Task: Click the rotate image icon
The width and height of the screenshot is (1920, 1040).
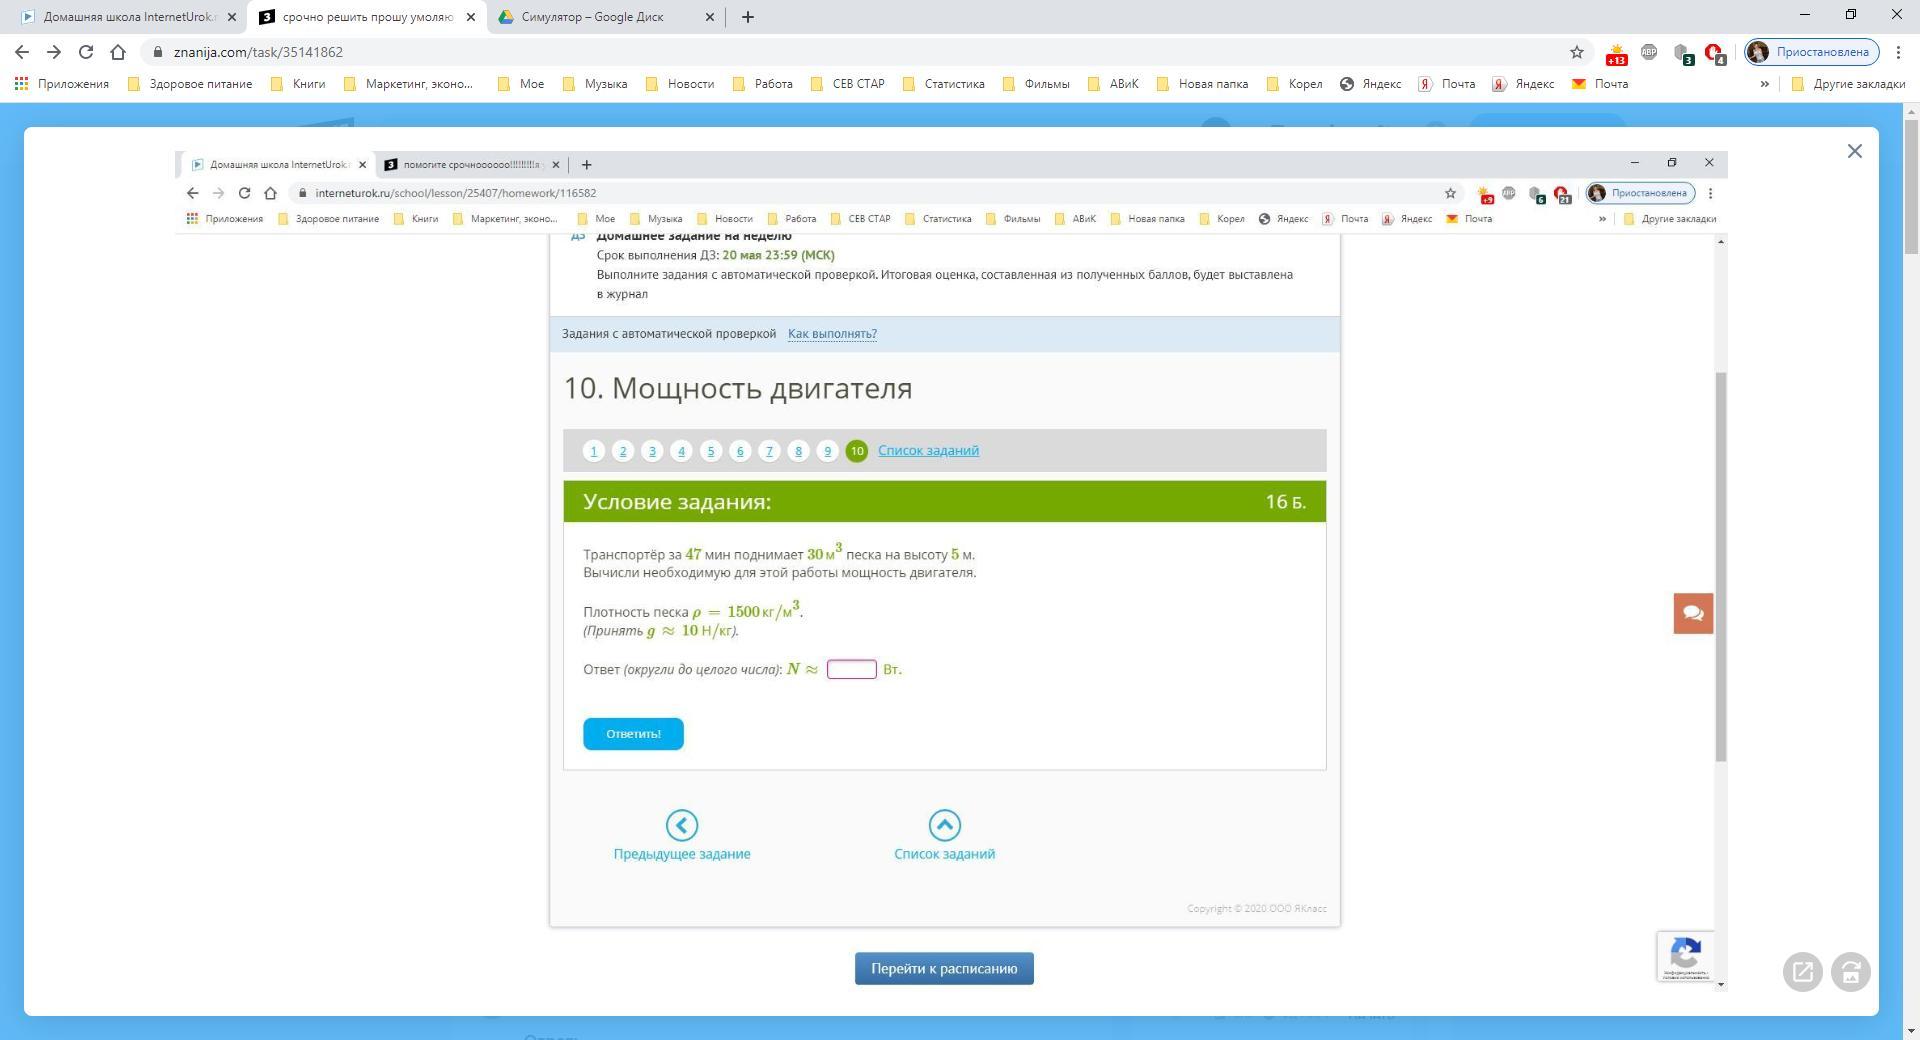Action: tap(1850, 972)
